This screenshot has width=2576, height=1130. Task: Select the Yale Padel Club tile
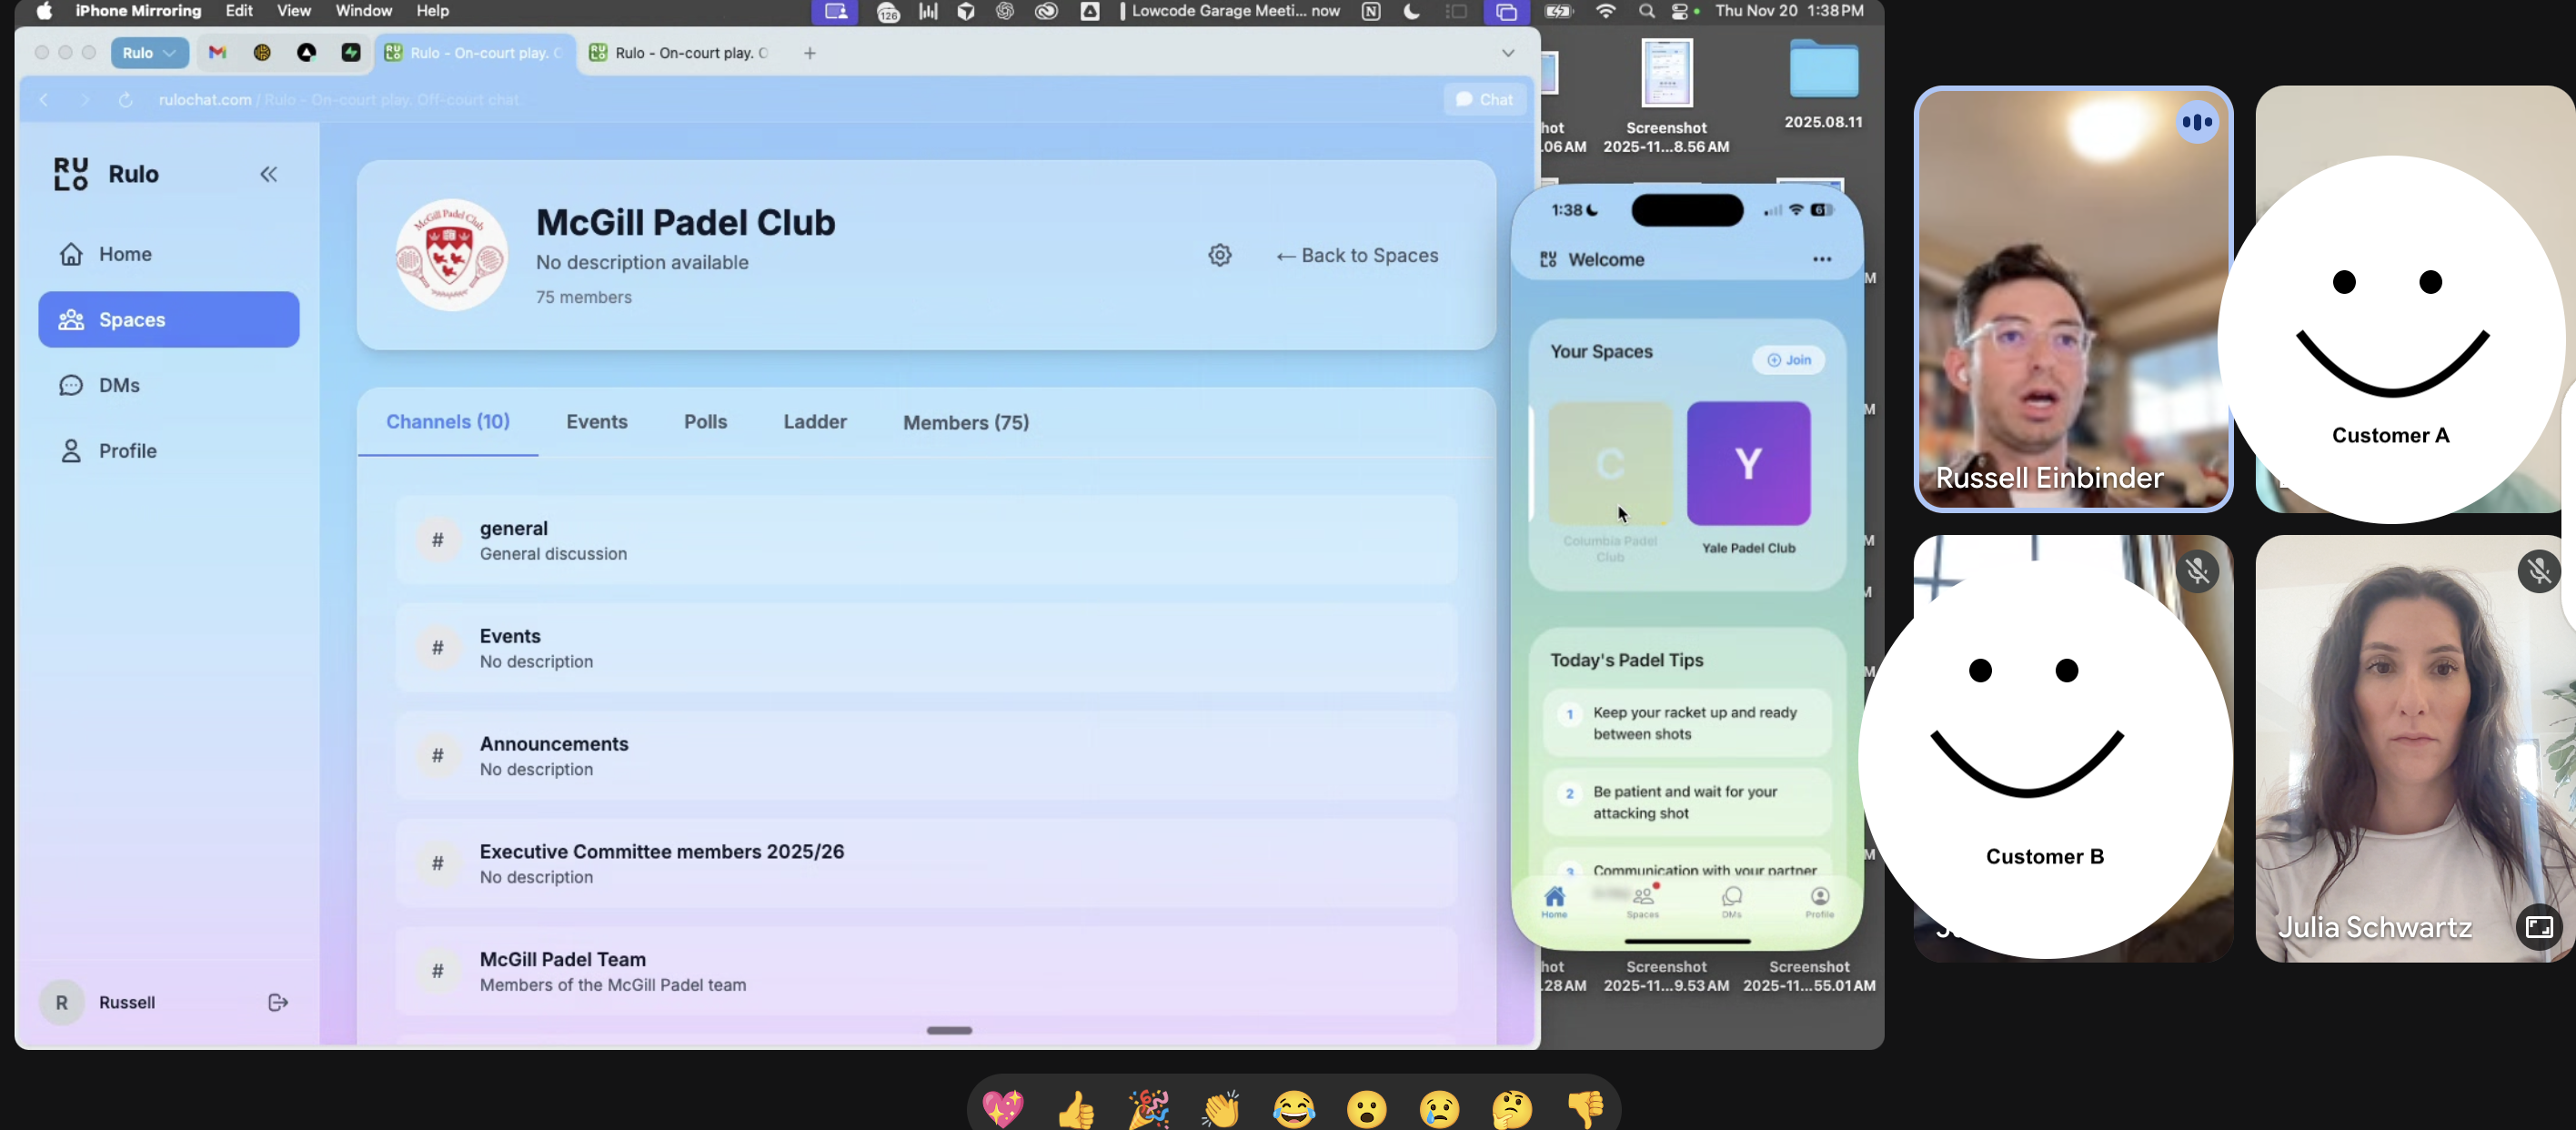(x=1748, y=464)
